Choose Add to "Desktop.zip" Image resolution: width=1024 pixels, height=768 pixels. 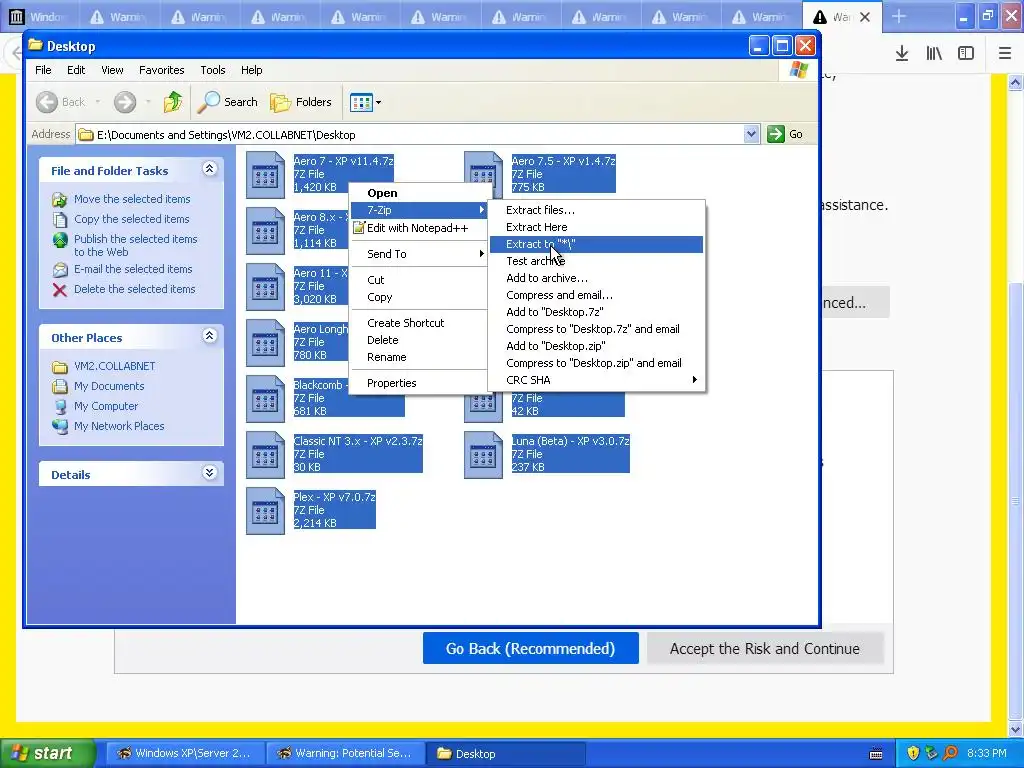596,345
